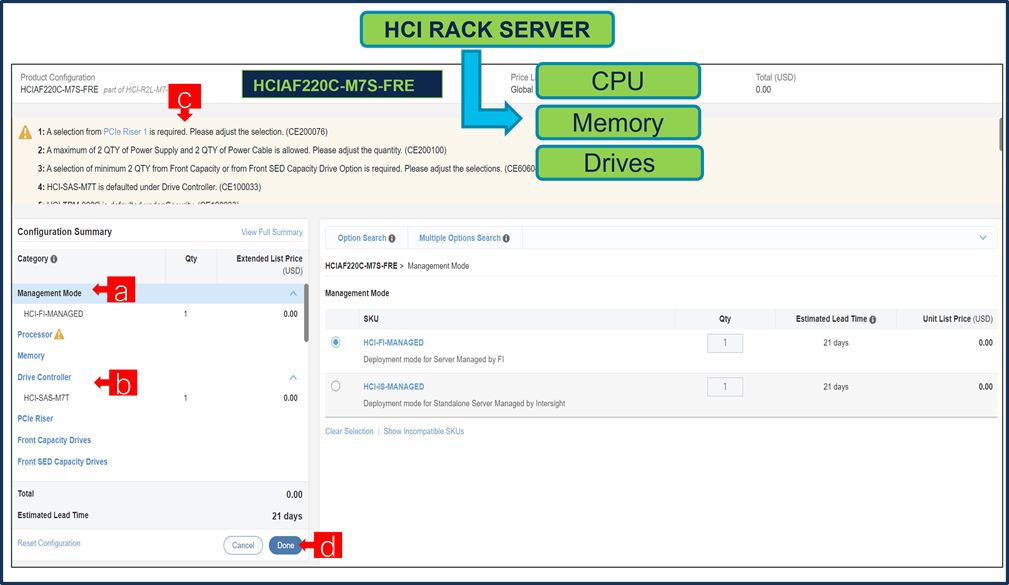This screenshot has height=585, width=1009.
Task: Click the Done button
Action: pyautogui.click(x=285, y=545)
